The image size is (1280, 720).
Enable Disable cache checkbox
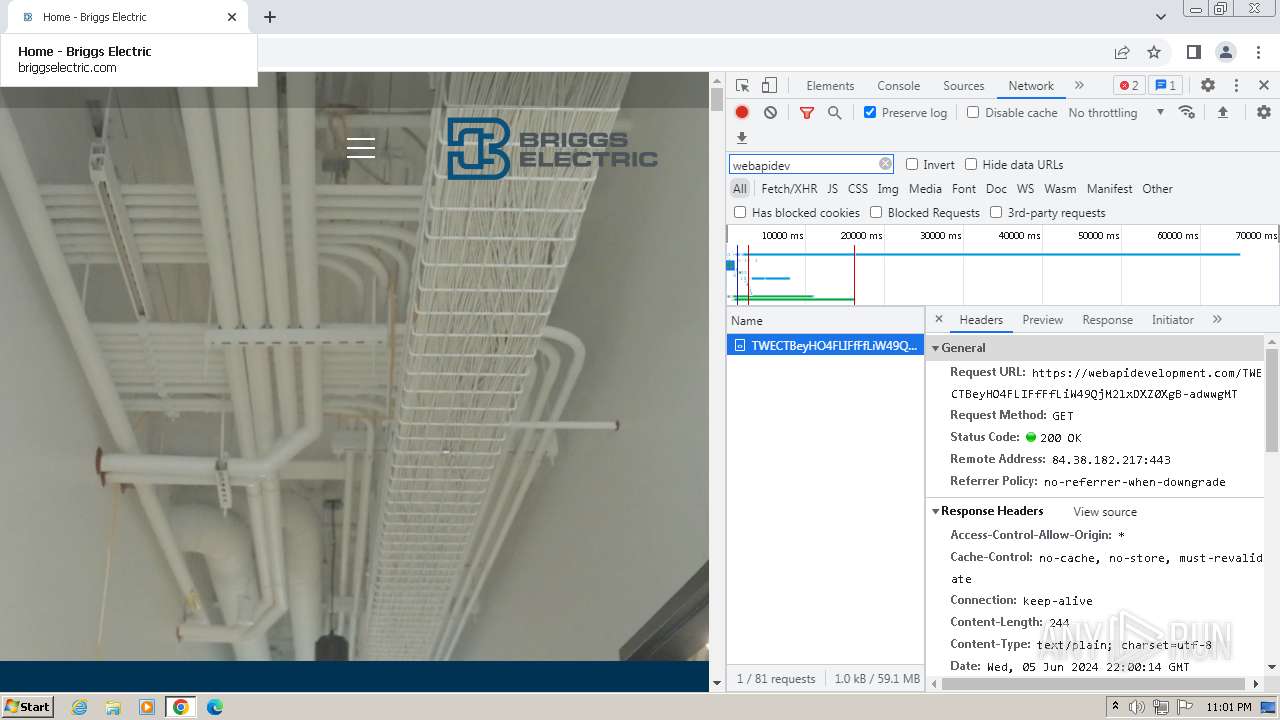point(973,112)
